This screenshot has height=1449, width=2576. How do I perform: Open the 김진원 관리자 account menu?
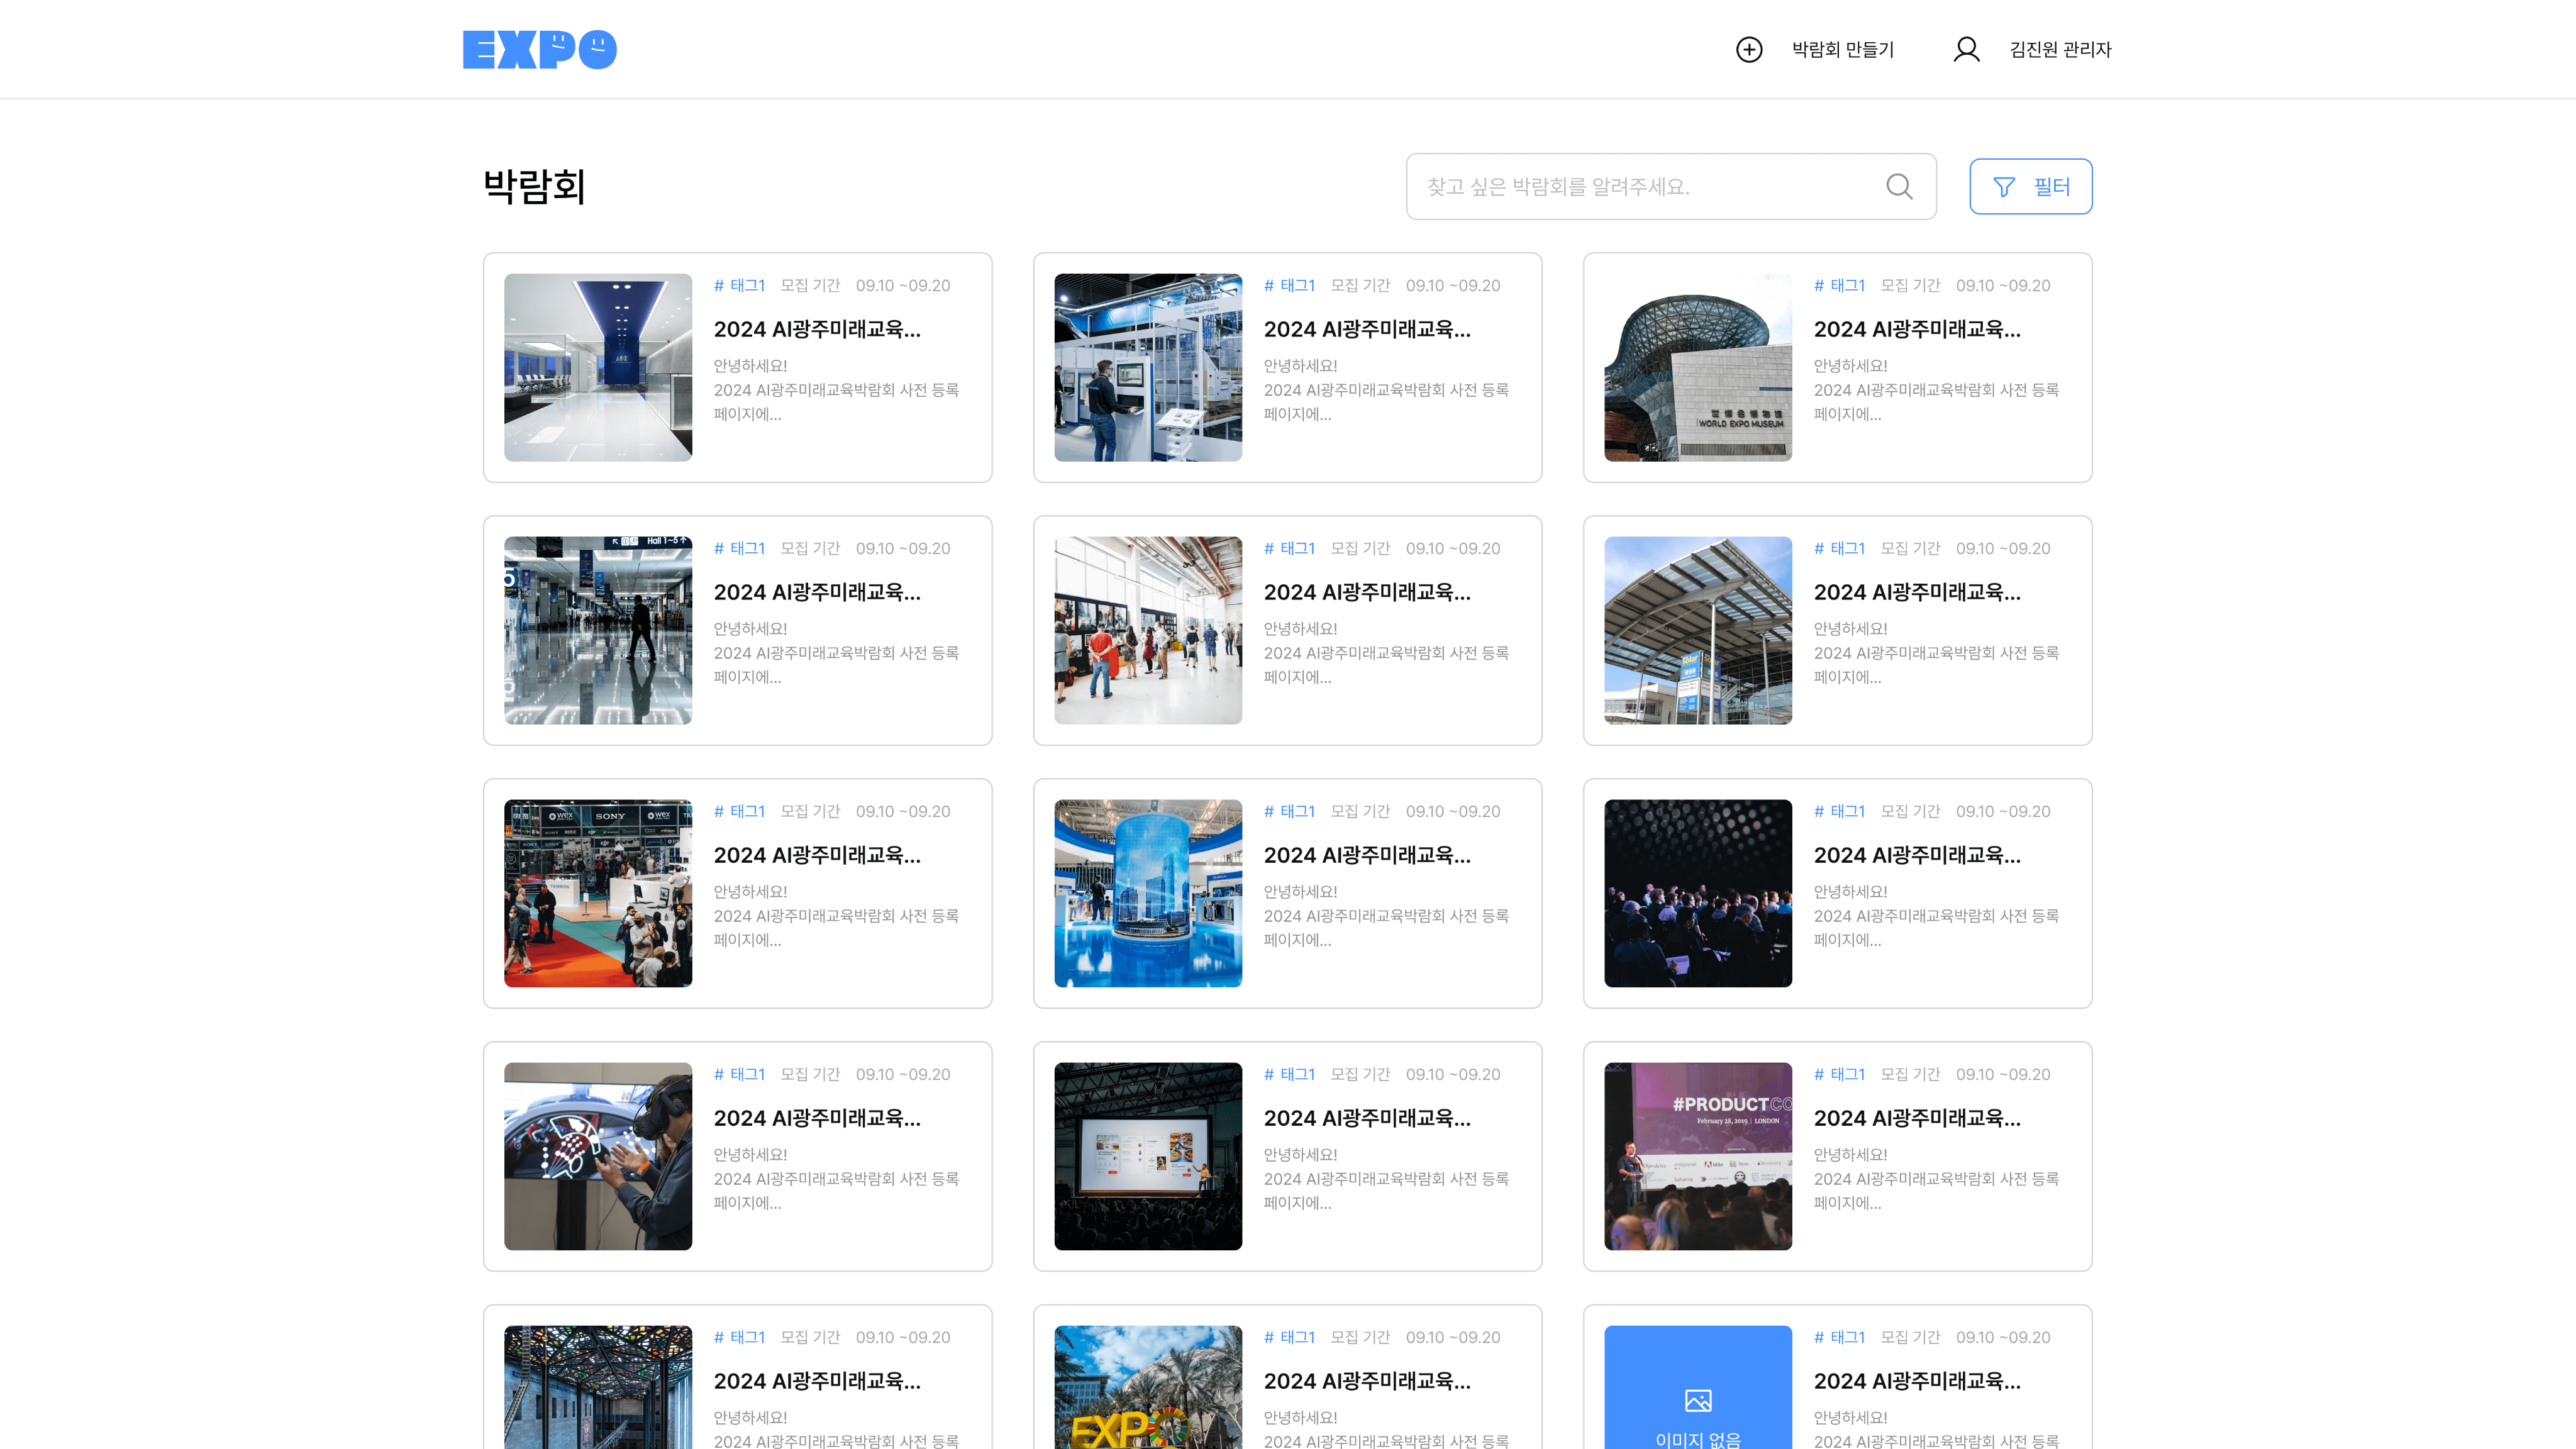[2060, 49]
